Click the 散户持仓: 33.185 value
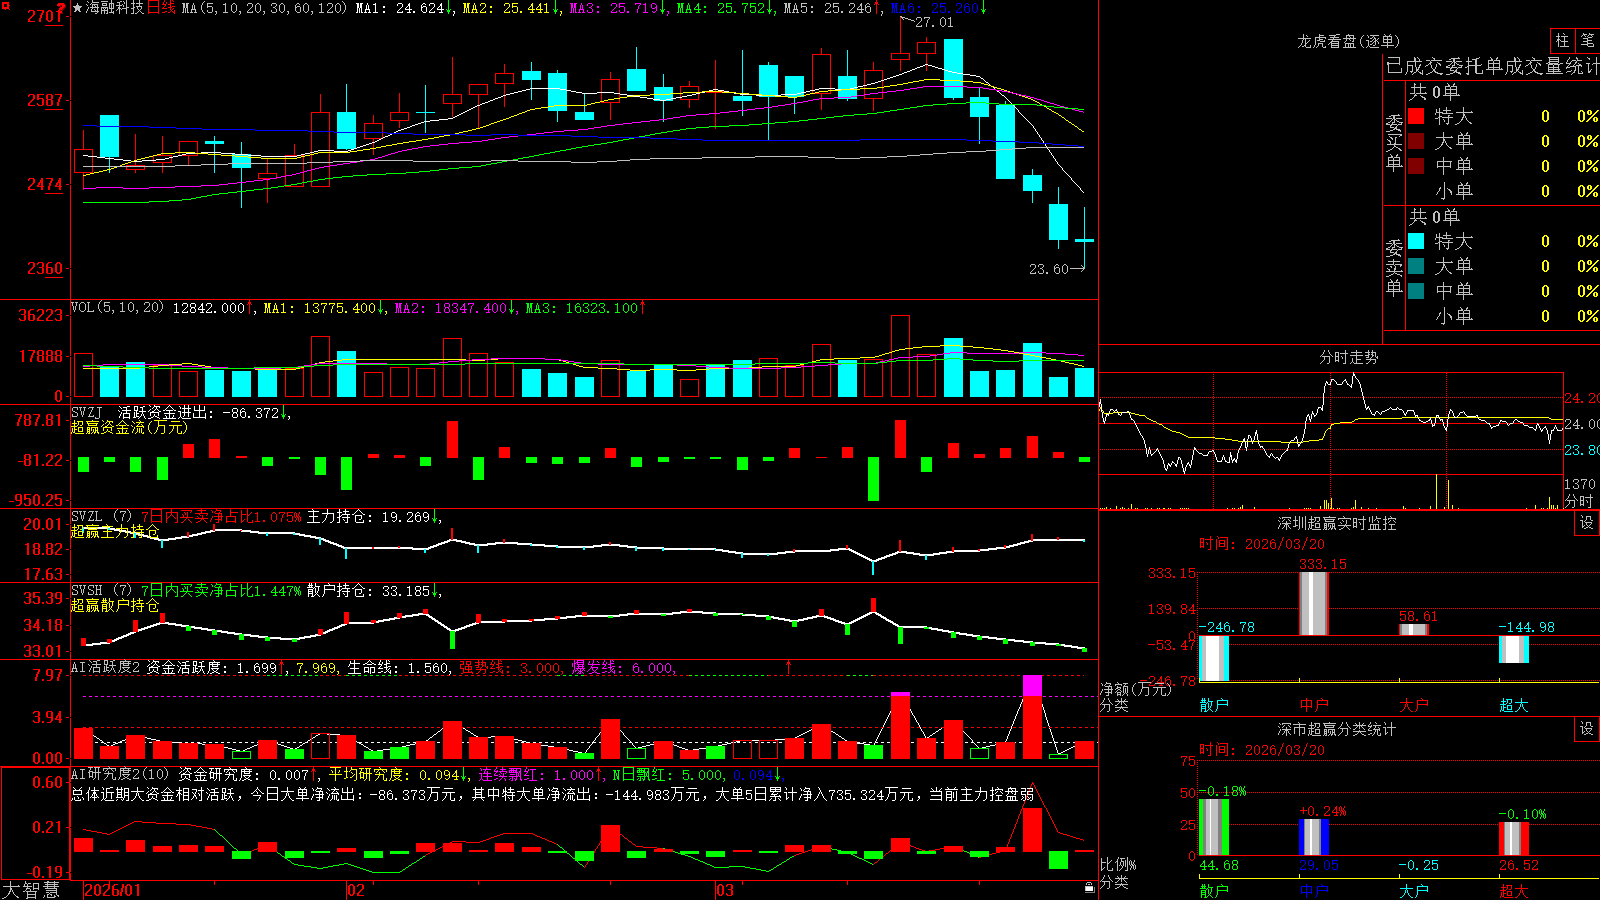The image size is (1600, 900). [372, 591]
